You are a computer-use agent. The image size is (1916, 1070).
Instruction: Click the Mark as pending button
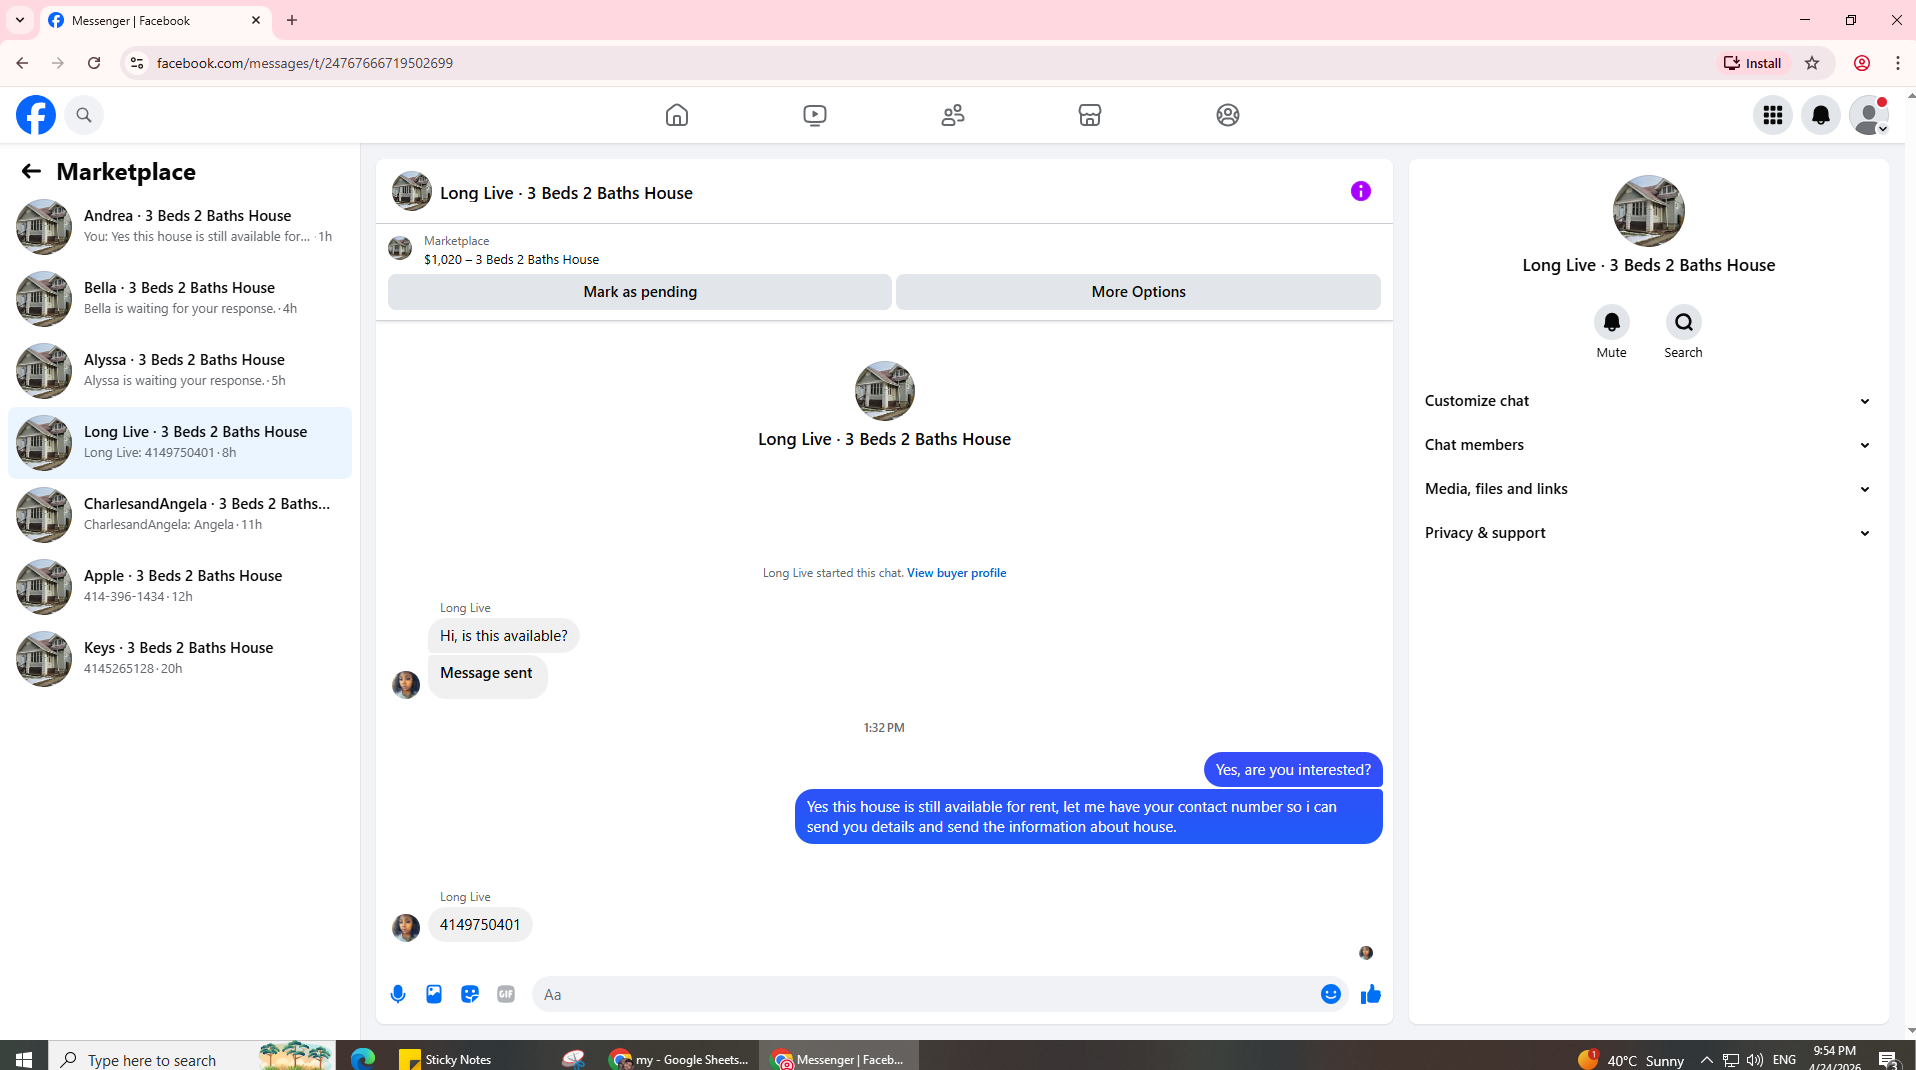click(640, 292)
